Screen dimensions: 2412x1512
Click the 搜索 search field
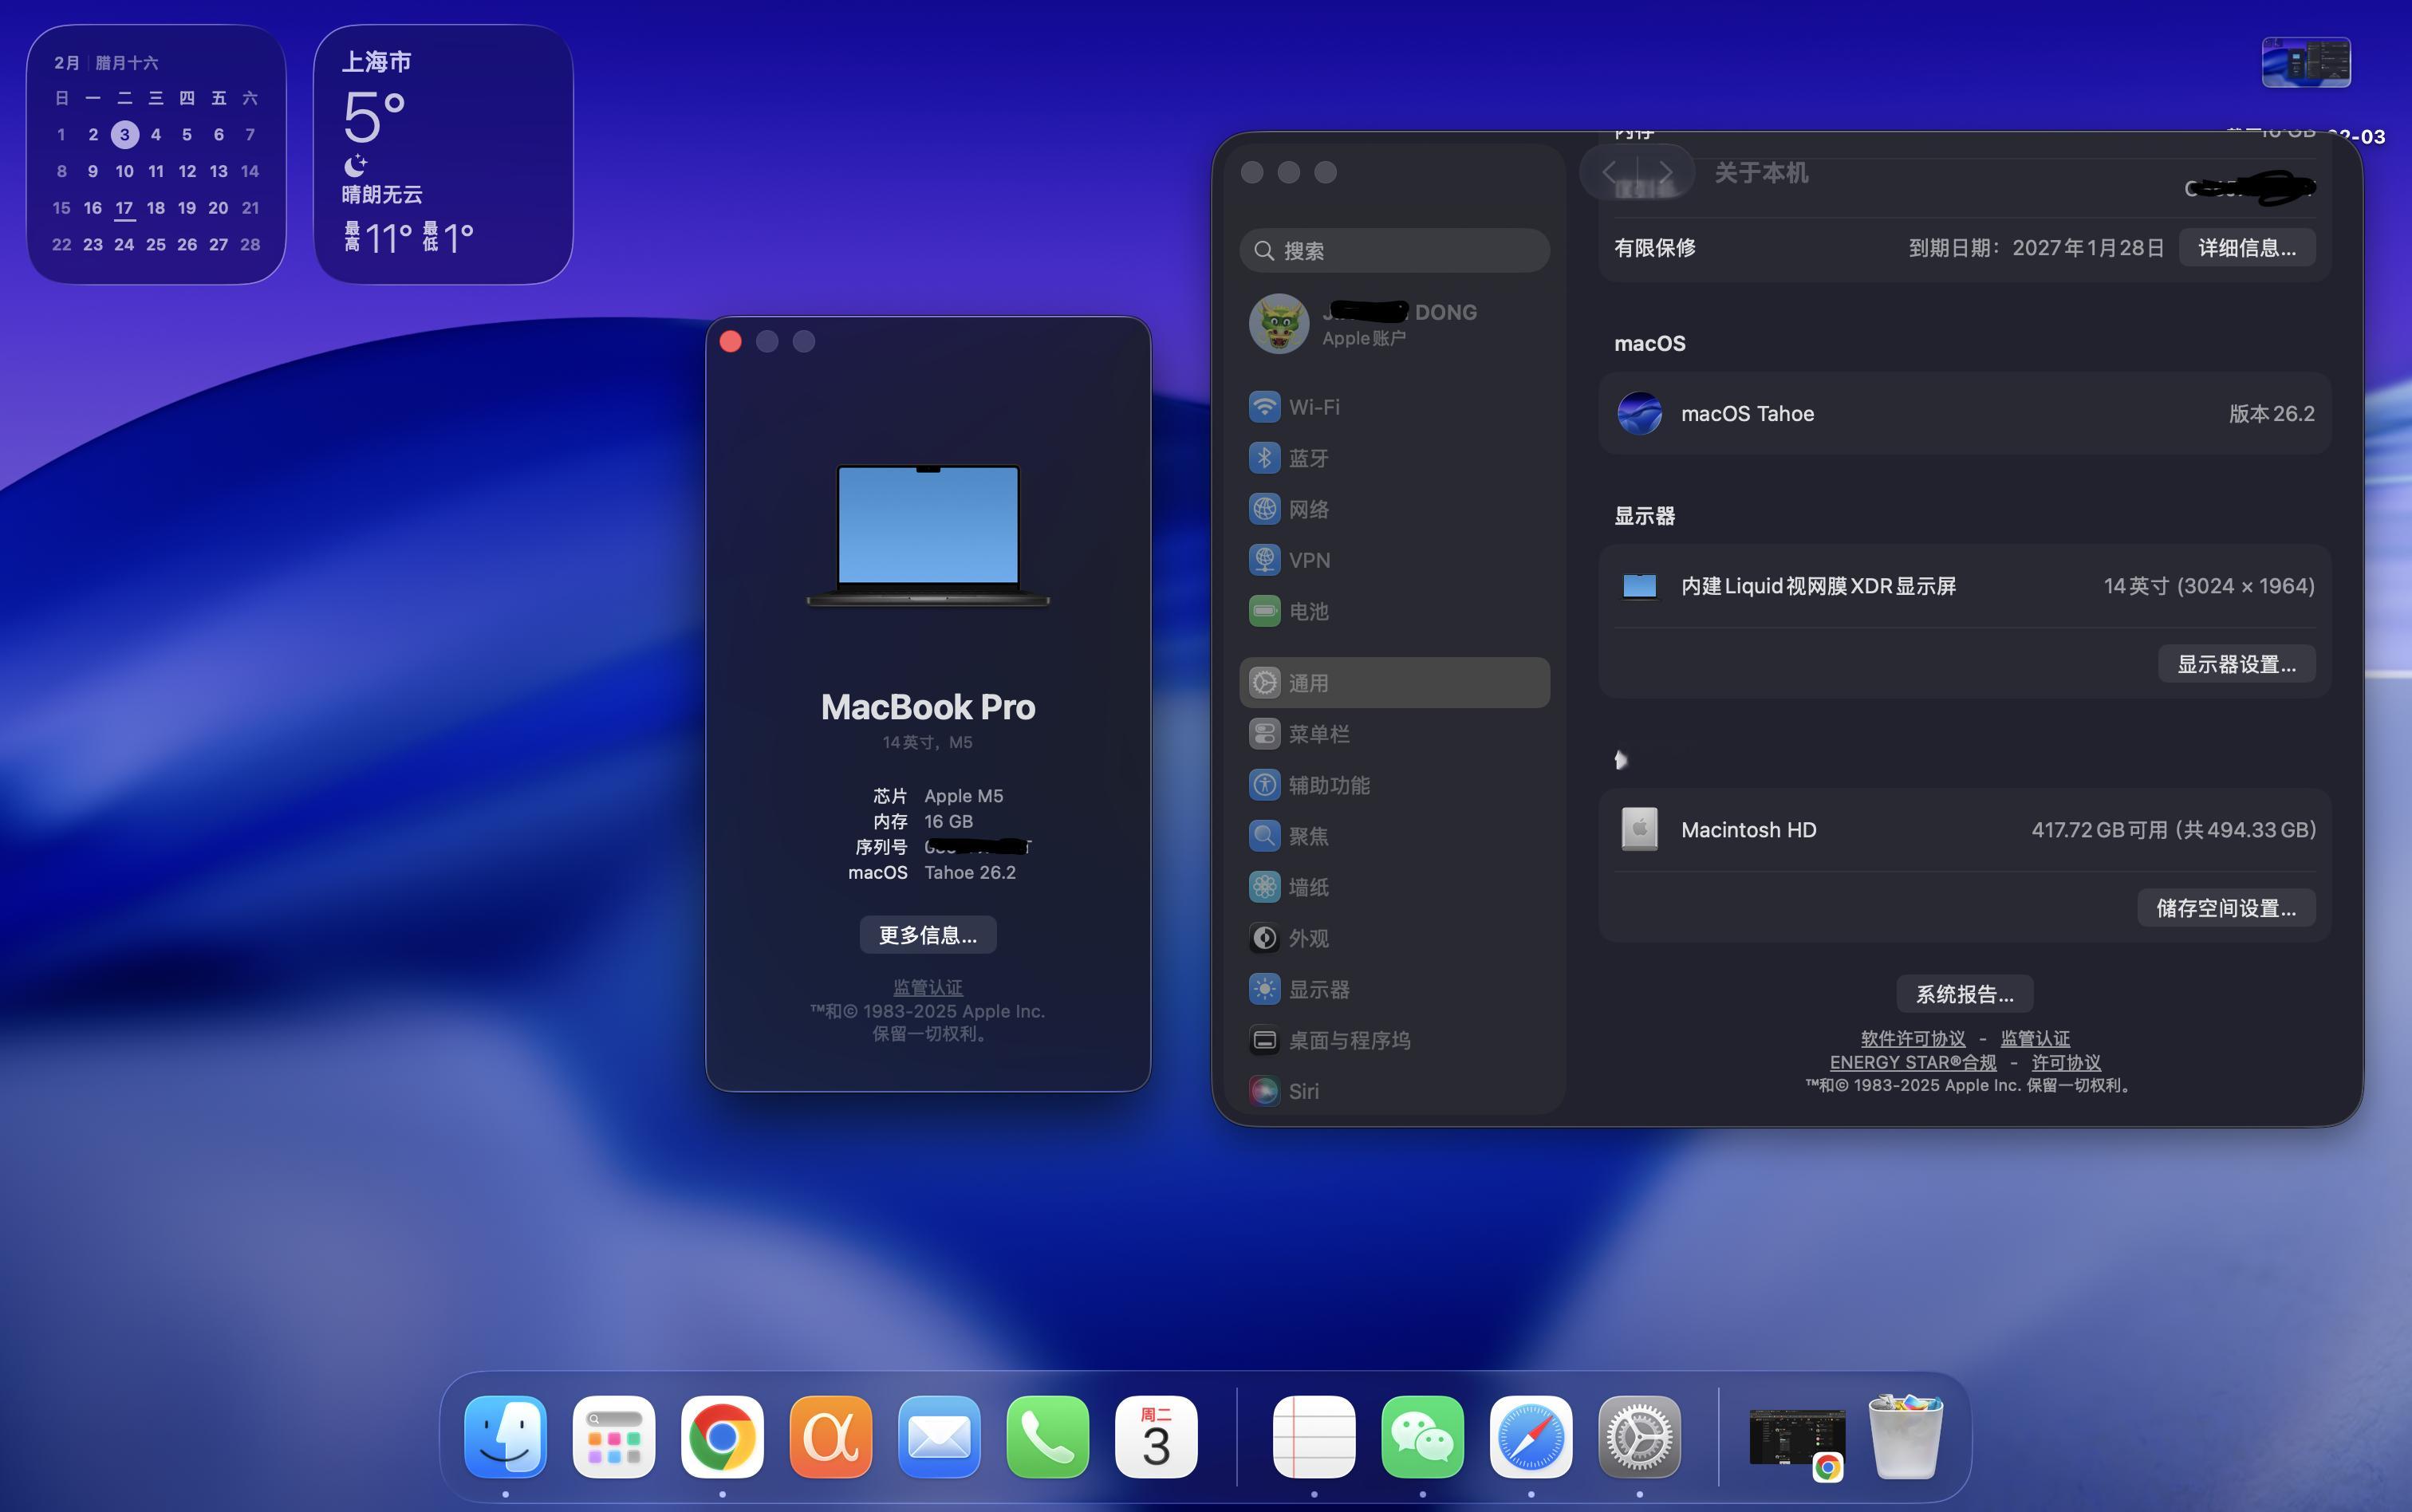1394,250
